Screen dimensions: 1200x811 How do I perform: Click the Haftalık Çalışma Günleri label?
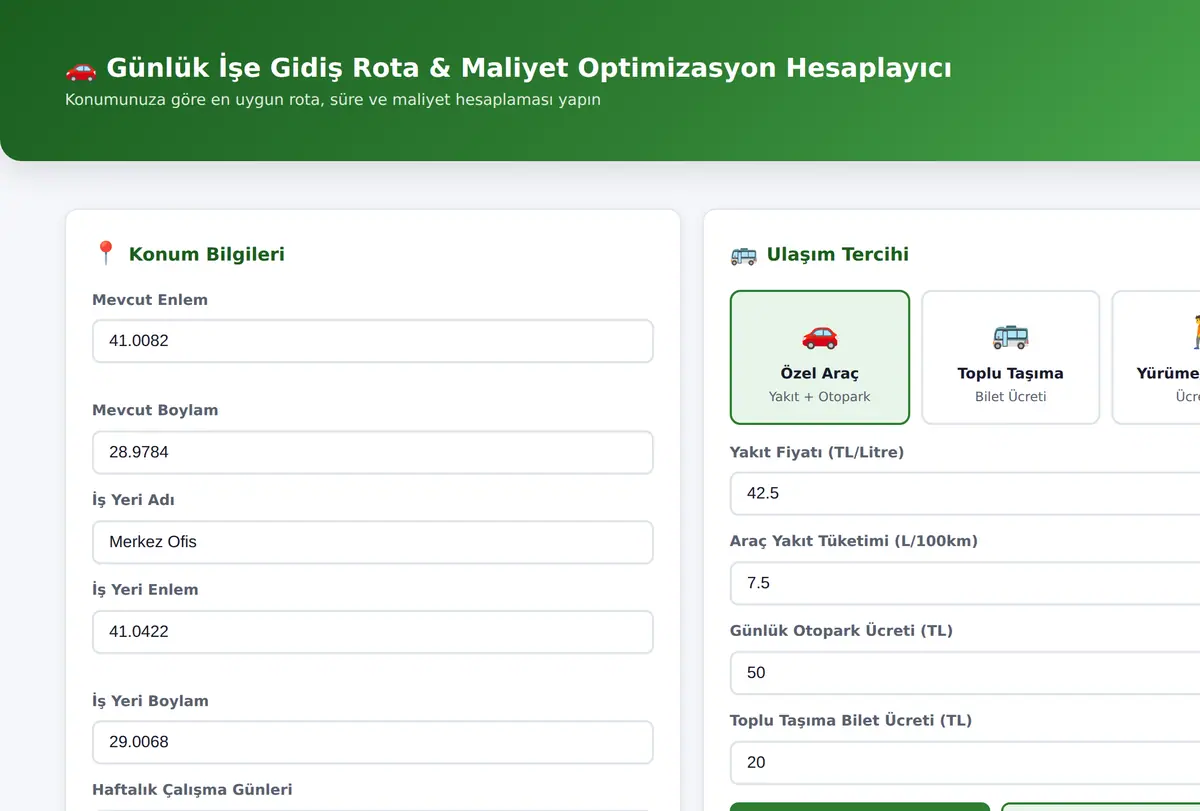pos(192,790)
